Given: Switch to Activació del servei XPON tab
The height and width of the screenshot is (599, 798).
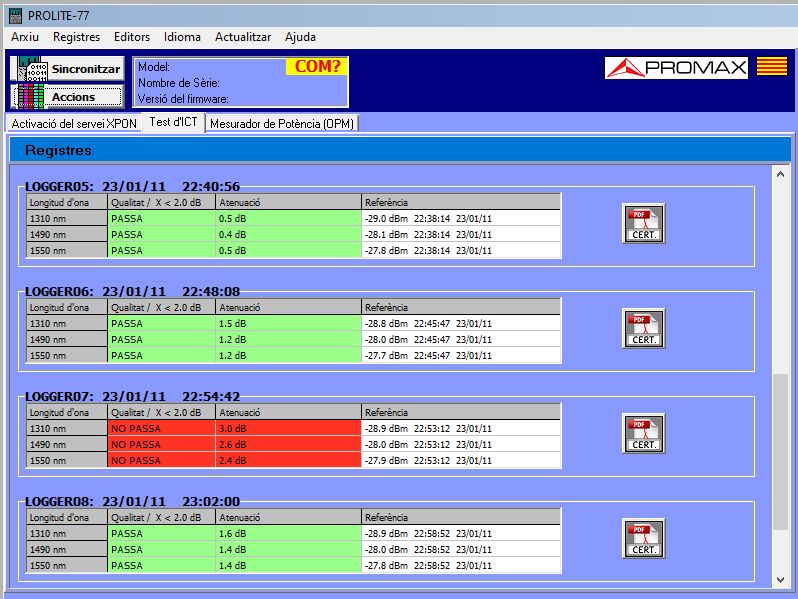Looking at the screenshot, I should (x=74, y=124).
